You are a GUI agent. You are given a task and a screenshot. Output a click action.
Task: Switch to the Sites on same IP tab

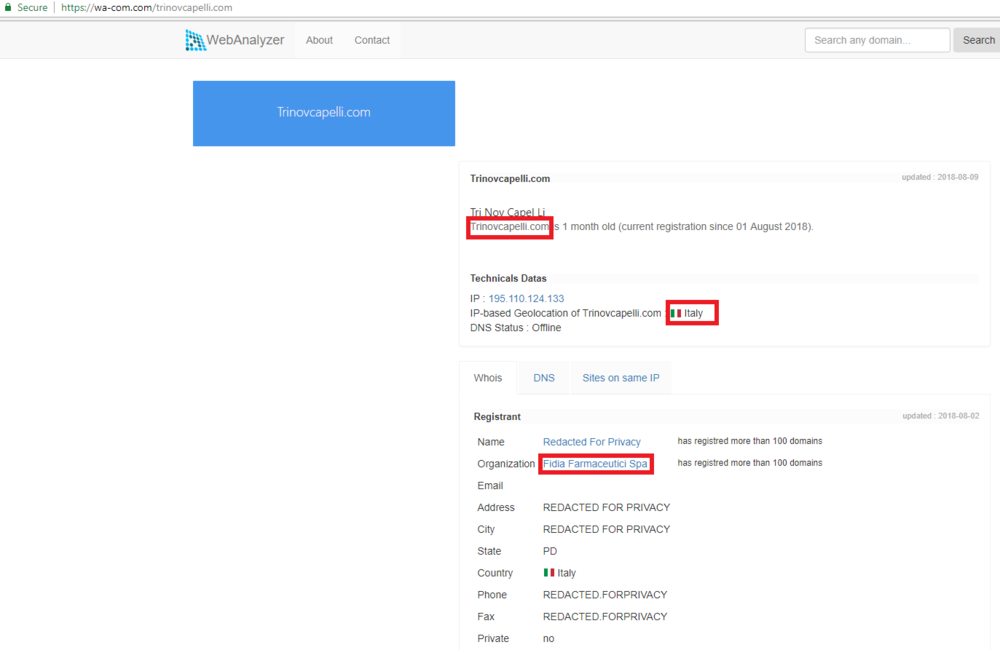tap(621, 378)
